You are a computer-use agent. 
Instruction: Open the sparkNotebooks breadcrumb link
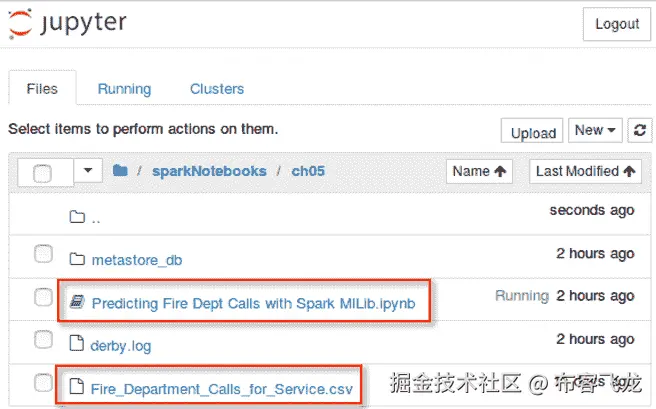(209, 171)
